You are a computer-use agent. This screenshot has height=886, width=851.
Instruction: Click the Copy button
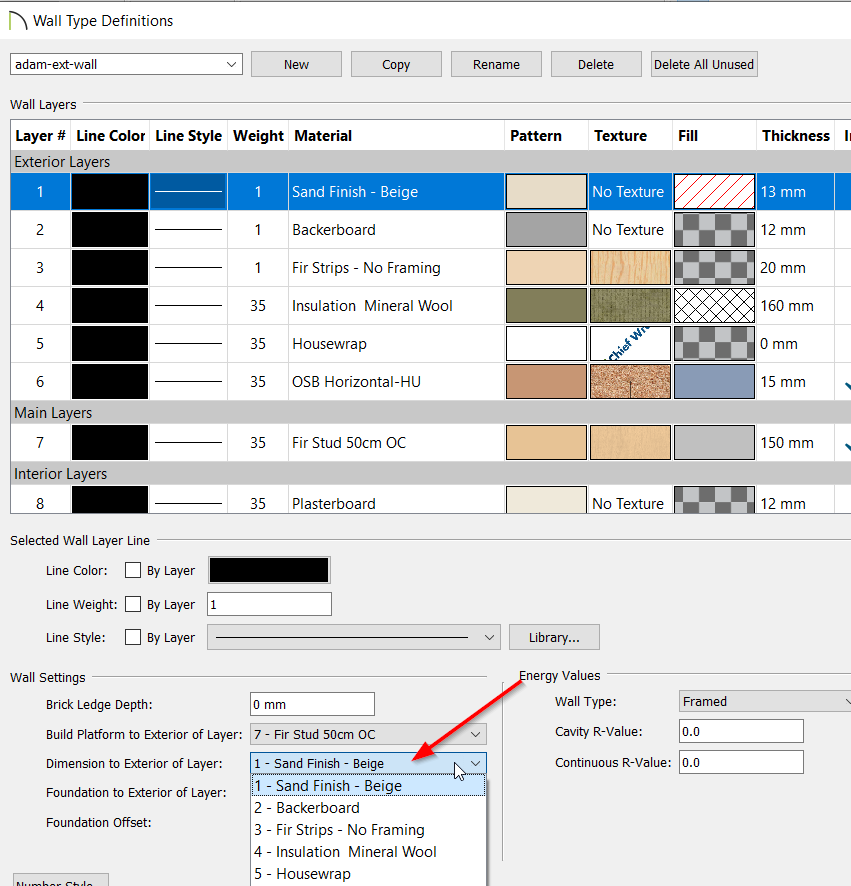click(396, 64)
